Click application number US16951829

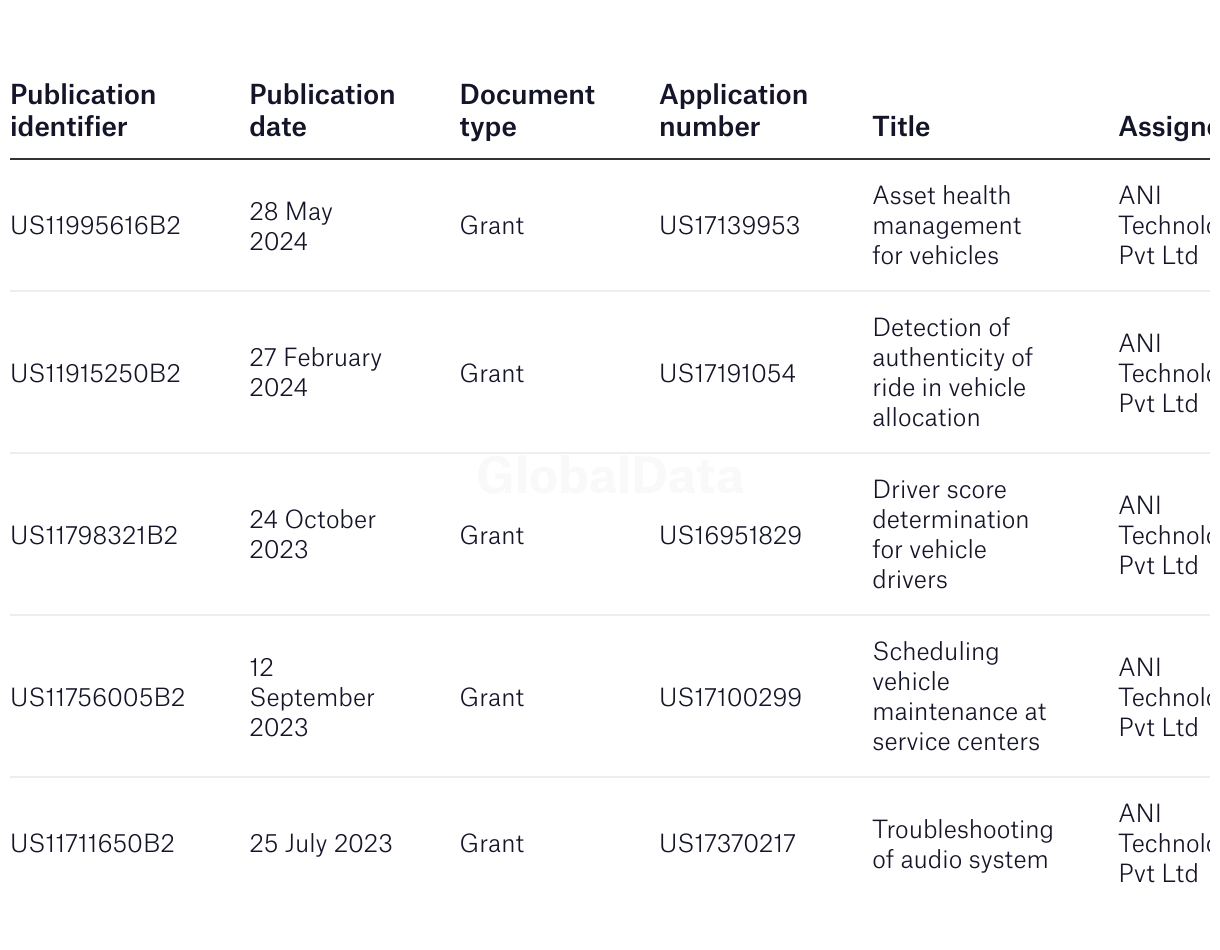[x=730, y=536]
